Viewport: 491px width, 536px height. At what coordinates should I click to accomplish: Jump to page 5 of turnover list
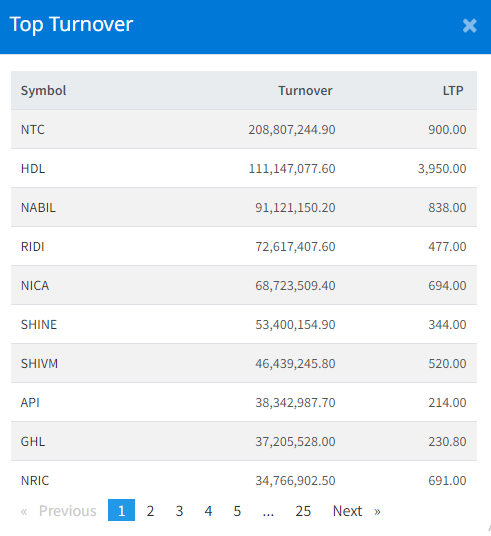(237, 511)
